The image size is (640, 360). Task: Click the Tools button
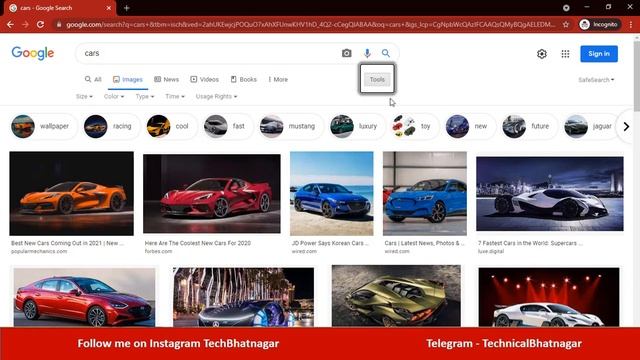377,79
